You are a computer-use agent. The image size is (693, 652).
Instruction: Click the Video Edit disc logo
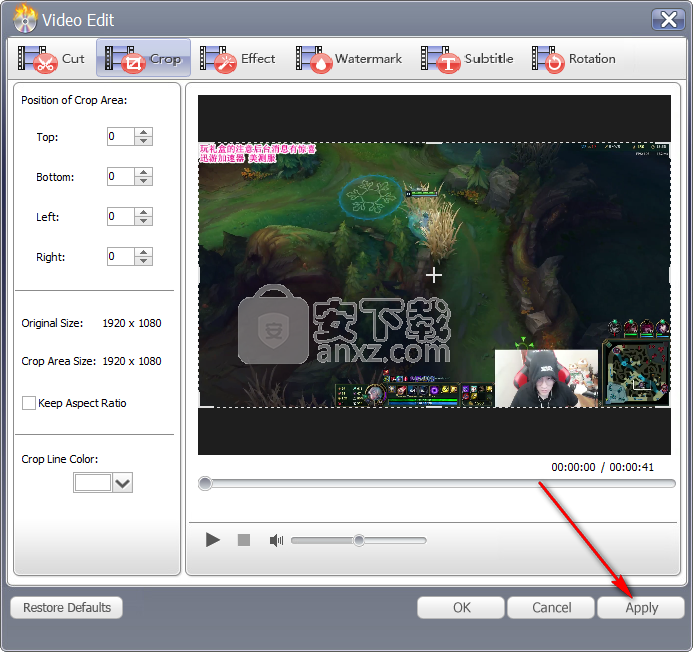[x=25, y=19]
